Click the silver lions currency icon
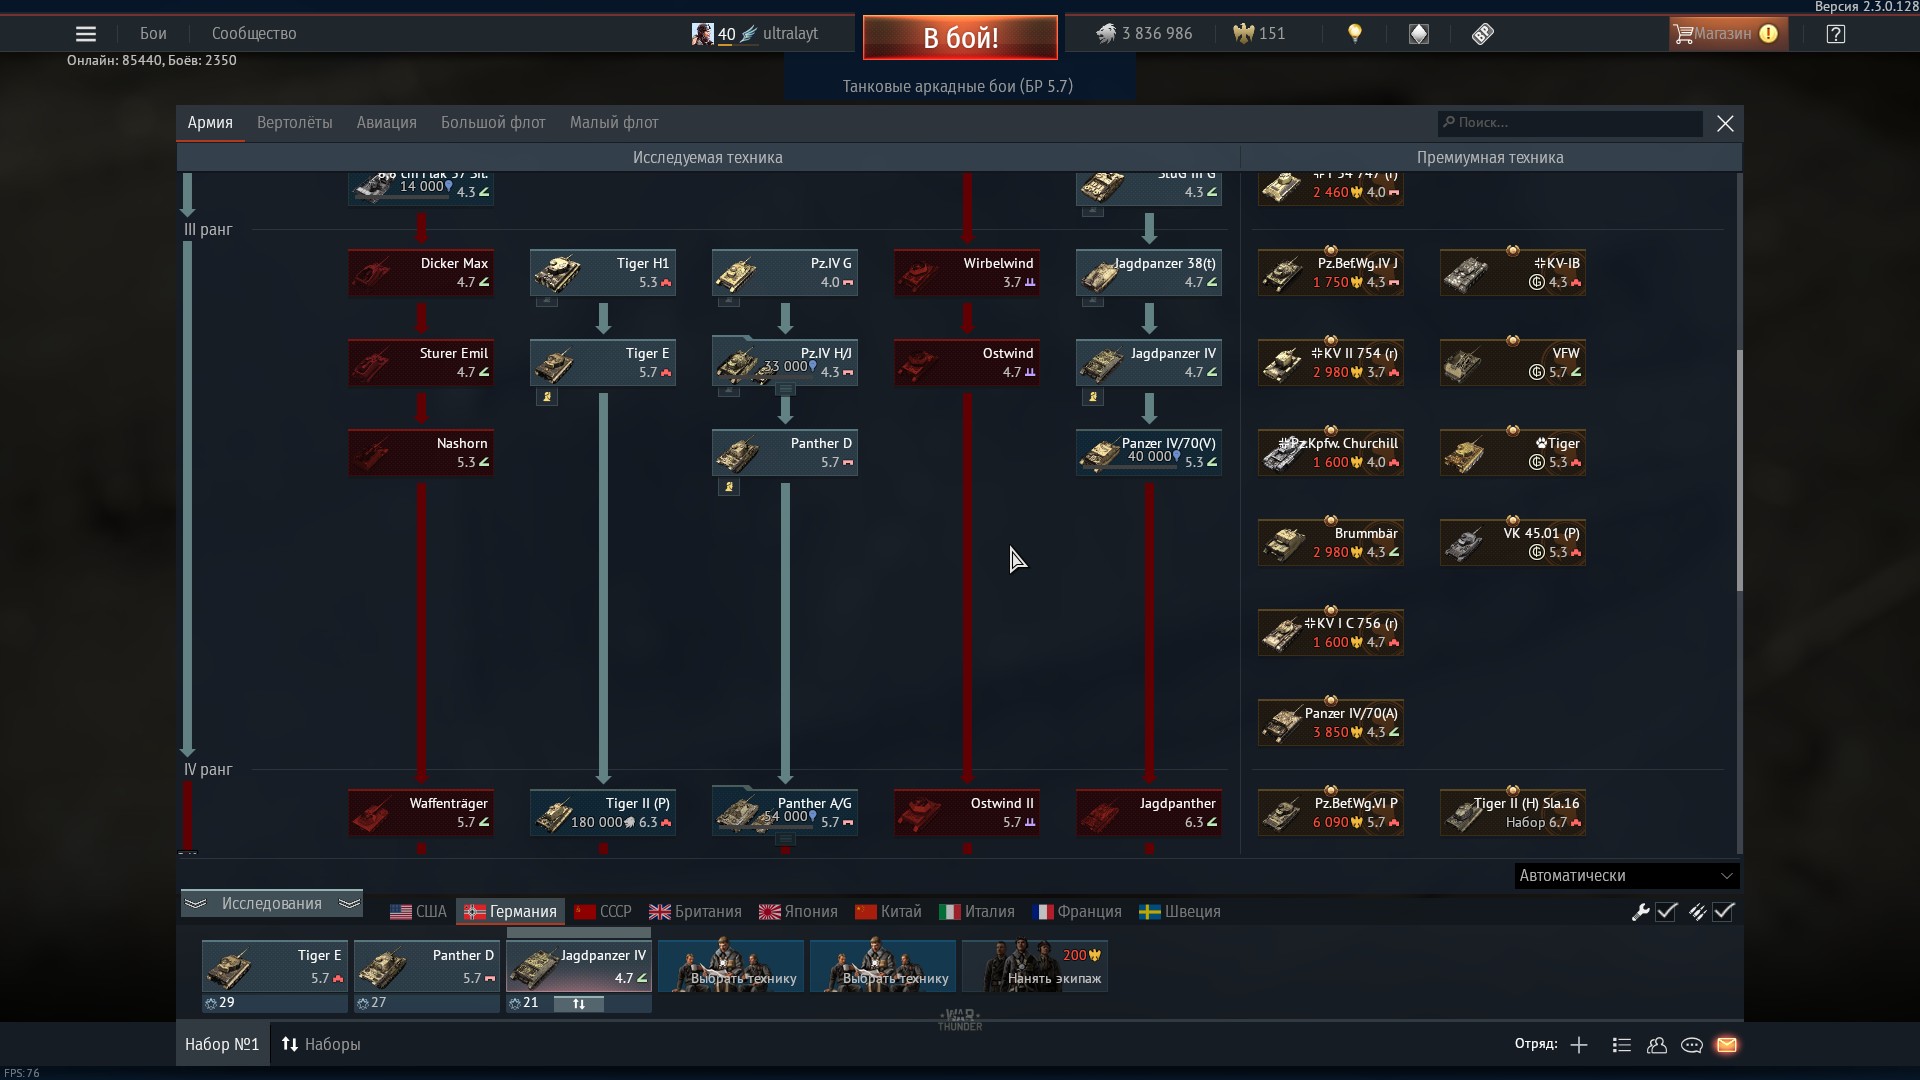 pos(1105,33)
